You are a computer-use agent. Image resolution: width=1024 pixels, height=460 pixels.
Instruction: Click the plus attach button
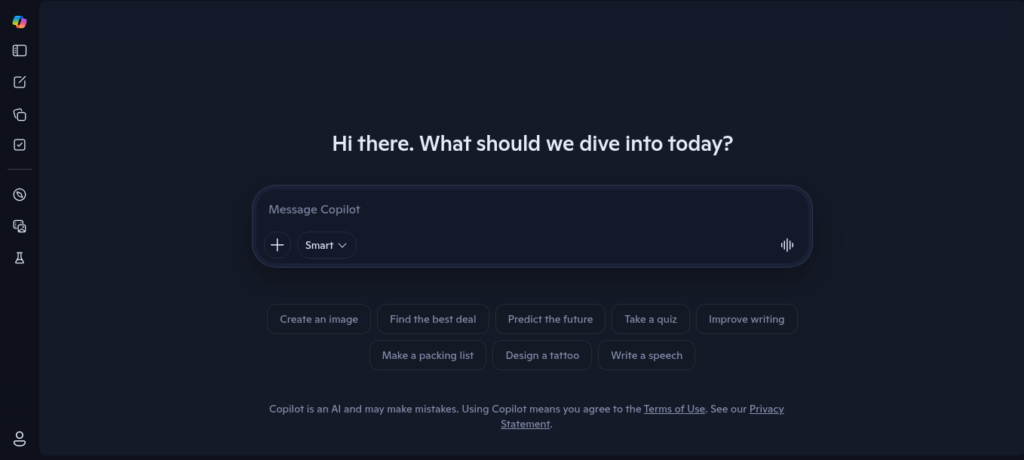click(x=278, y=245)
